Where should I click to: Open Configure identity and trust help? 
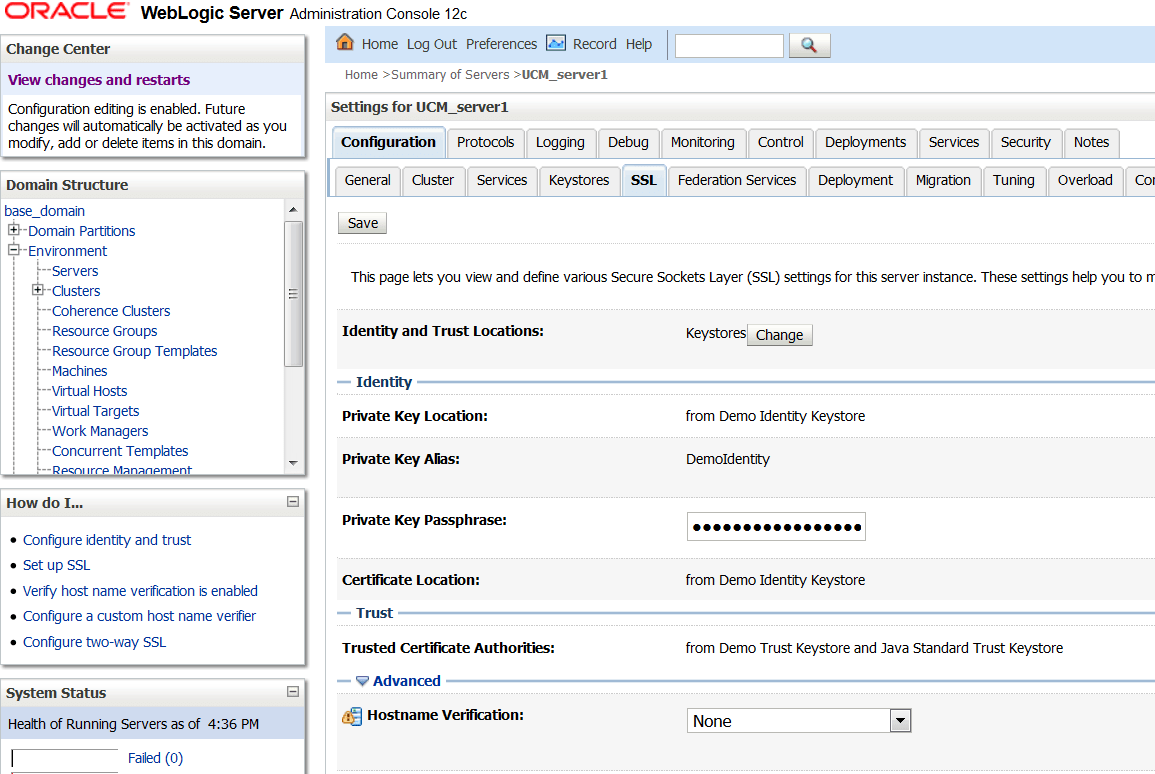pyautogui.click(x=107, y=540)
